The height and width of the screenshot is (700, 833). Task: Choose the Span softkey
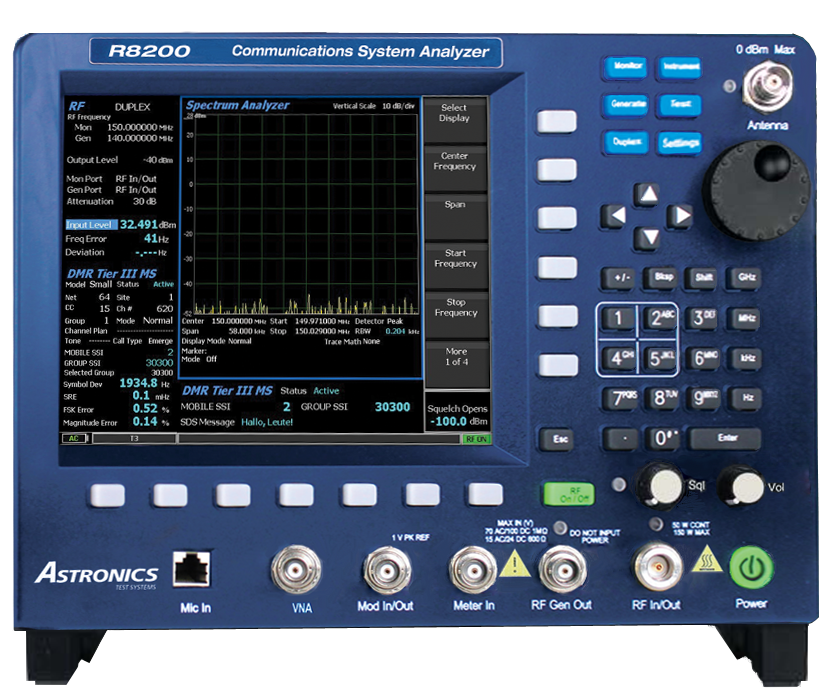(455, 205)
